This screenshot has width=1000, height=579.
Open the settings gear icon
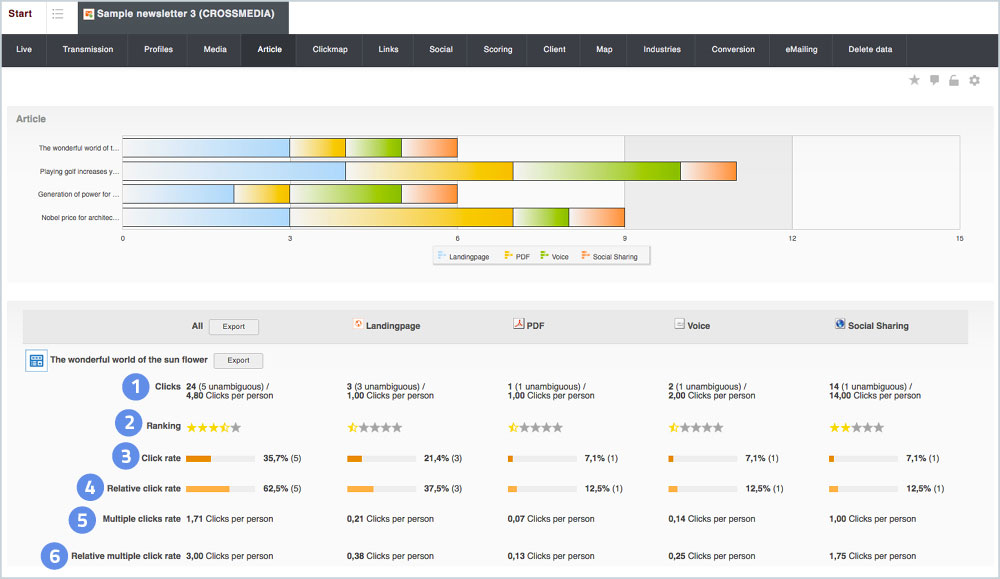974,80
